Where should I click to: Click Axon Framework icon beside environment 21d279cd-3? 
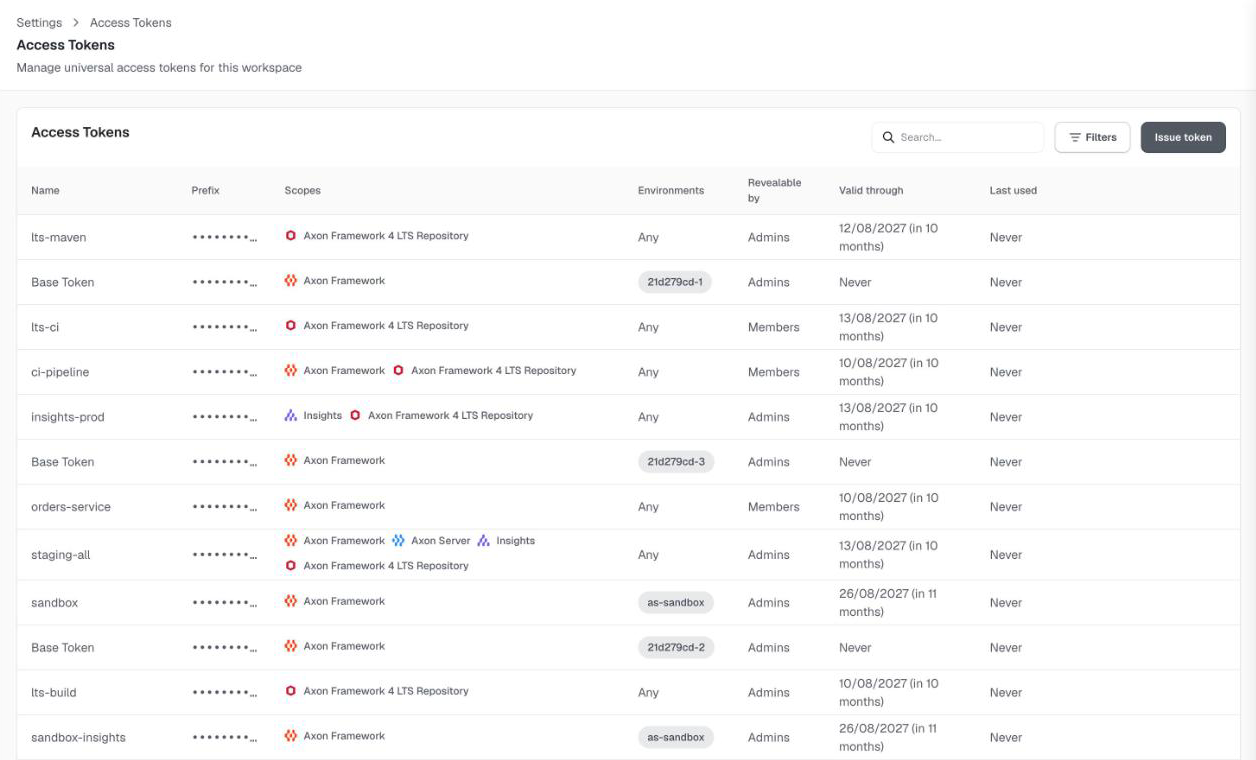291,460
